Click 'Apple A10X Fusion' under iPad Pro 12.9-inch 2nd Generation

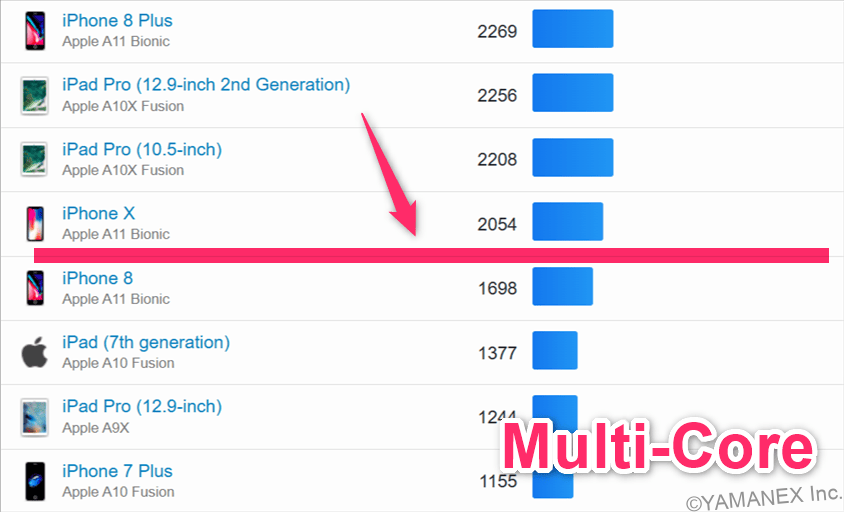(x=123, y=106)
